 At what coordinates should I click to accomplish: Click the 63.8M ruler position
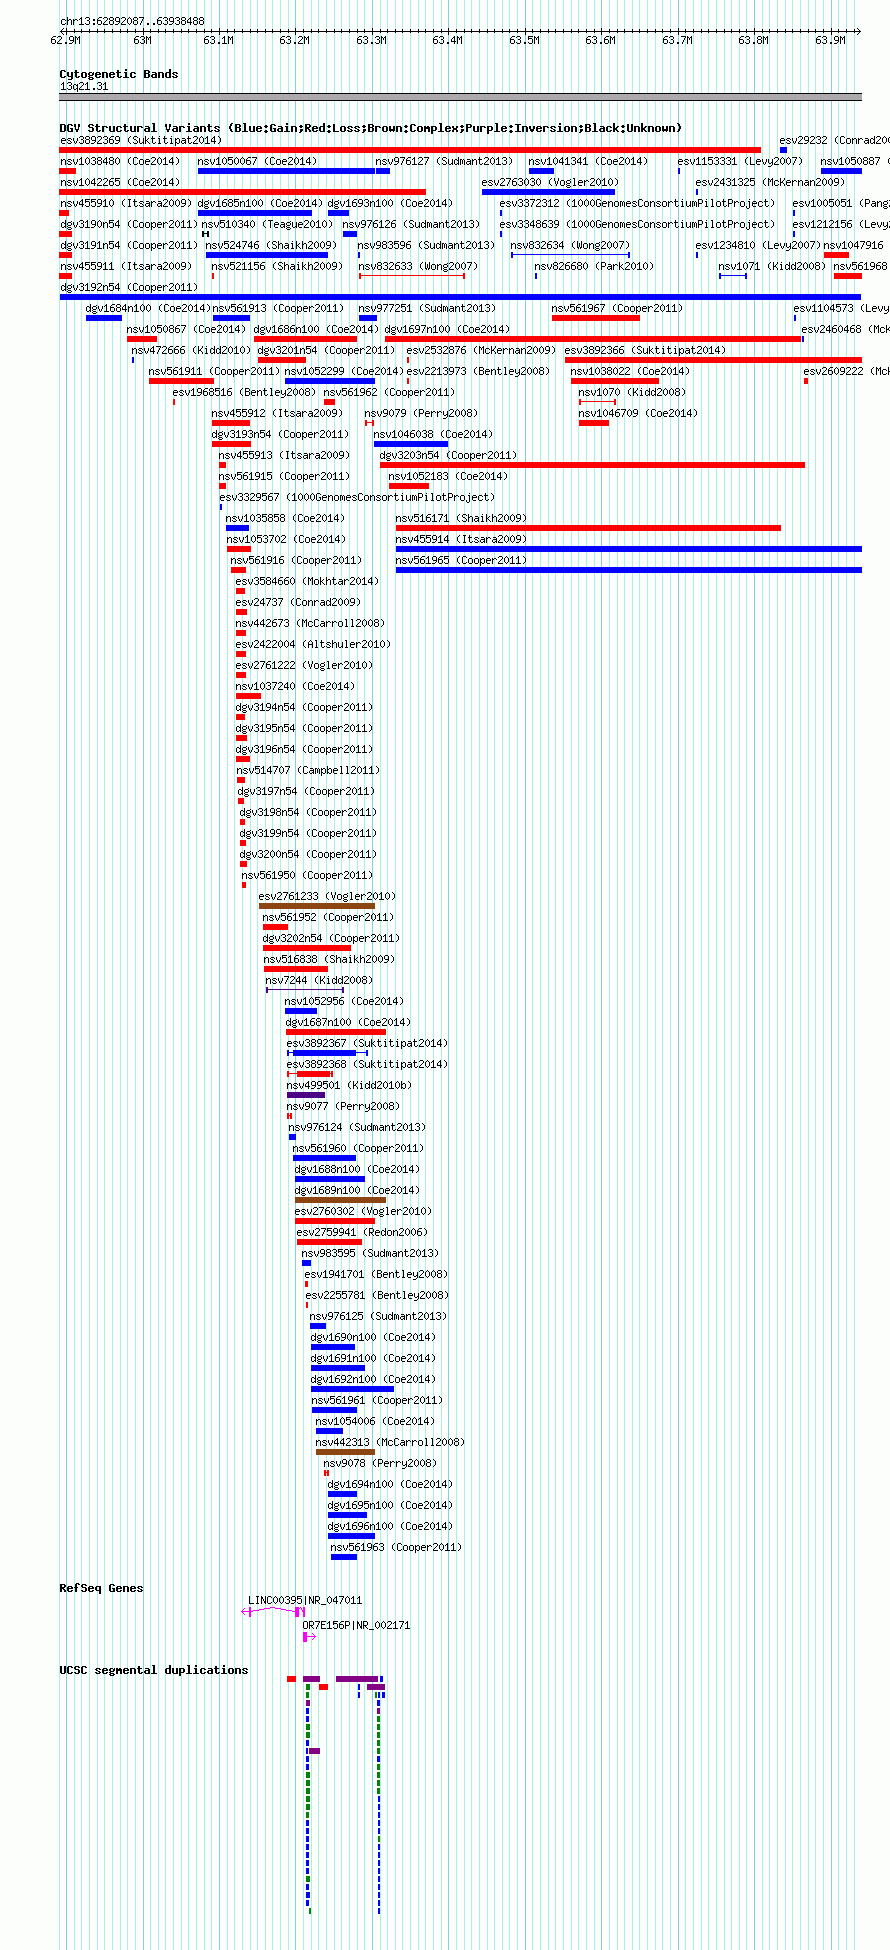pyautogui.click(x=753, y=40)
